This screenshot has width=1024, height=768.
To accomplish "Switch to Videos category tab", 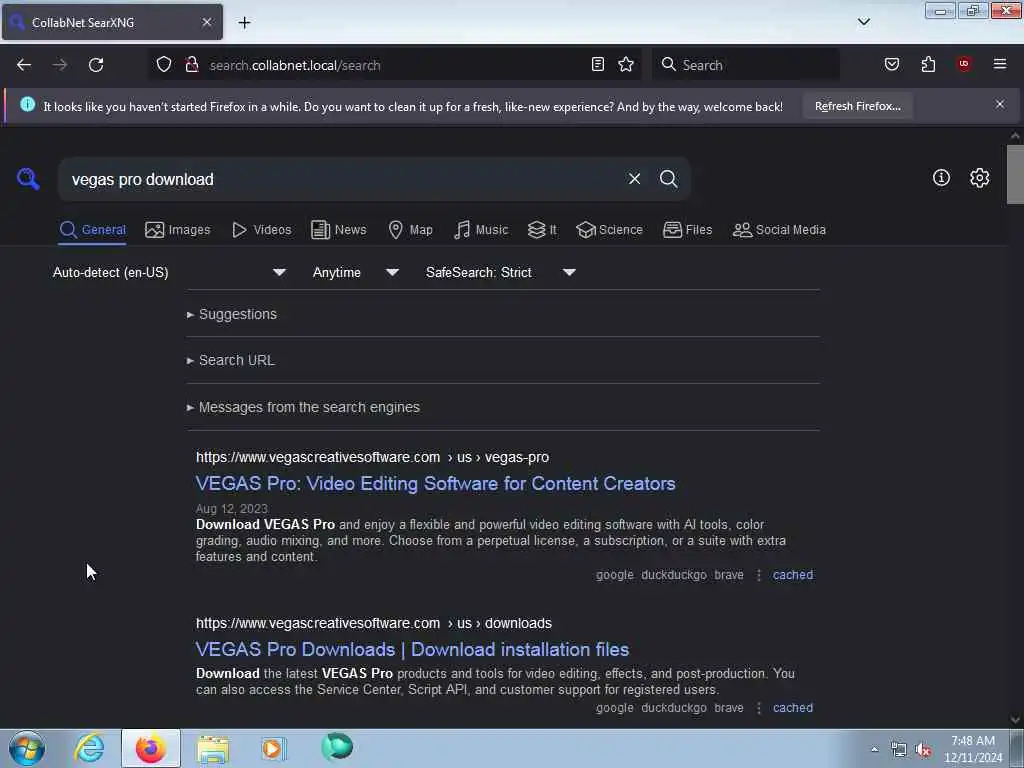I will coord(261,230).
